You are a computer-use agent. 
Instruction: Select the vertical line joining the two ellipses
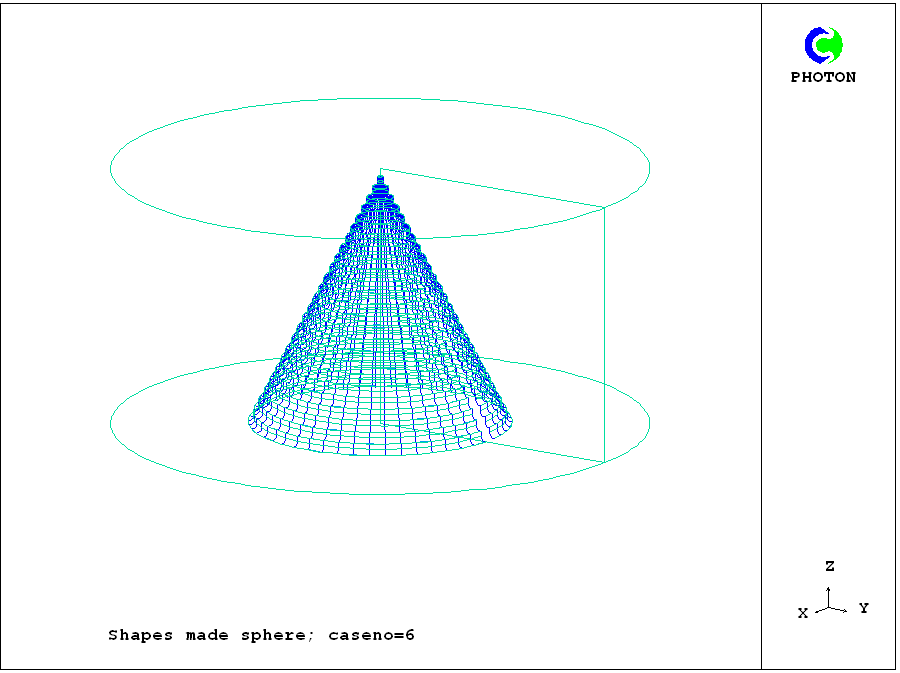tap(604, 335)
